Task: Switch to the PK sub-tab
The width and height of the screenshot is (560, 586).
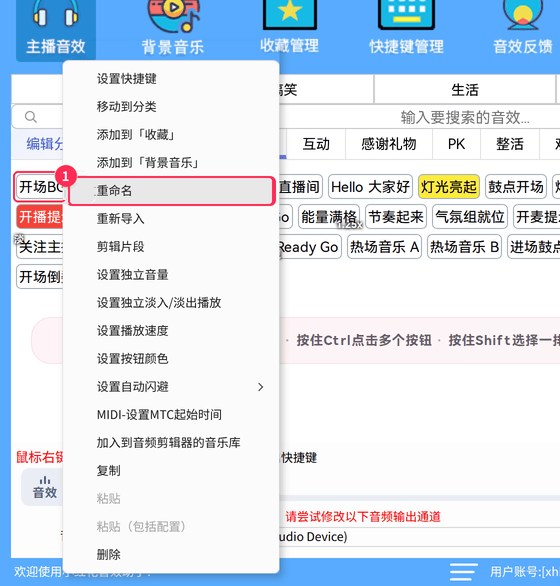Action: [456, 144]
